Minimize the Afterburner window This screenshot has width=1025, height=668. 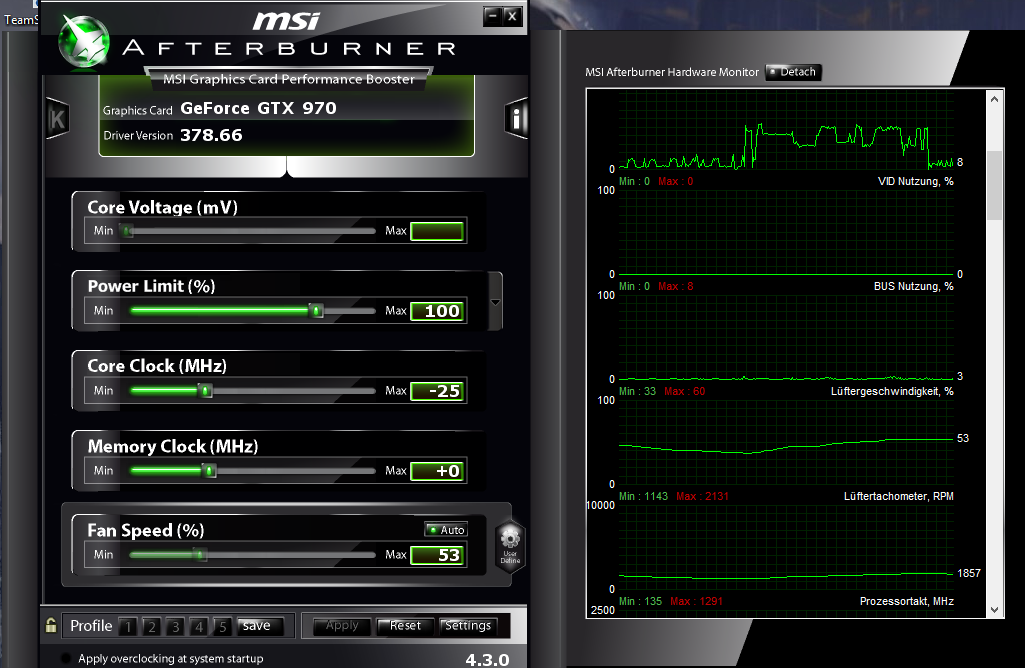tap(493, 16)
